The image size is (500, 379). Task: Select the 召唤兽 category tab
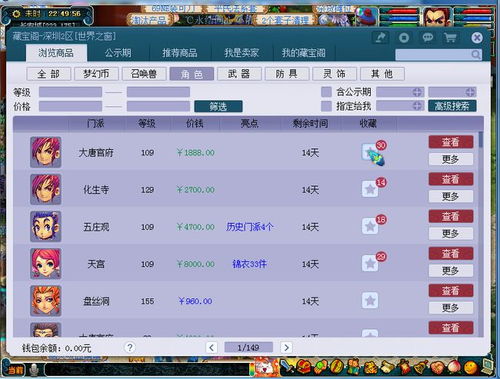click(144, 74)
